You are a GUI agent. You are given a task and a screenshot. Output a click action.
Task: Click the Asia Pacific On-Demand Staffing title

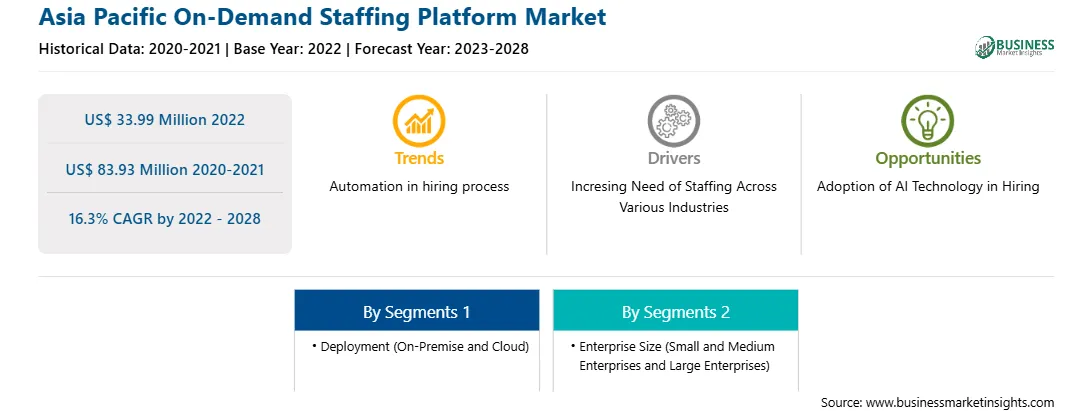click(x=322, y=17)
